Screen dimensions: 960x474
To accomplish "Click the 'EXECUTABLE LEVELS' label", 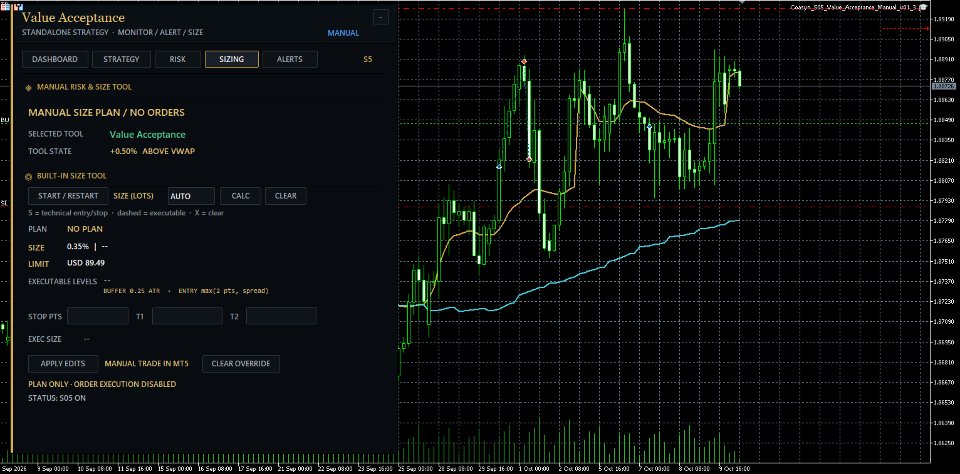I will pos(62,281).
